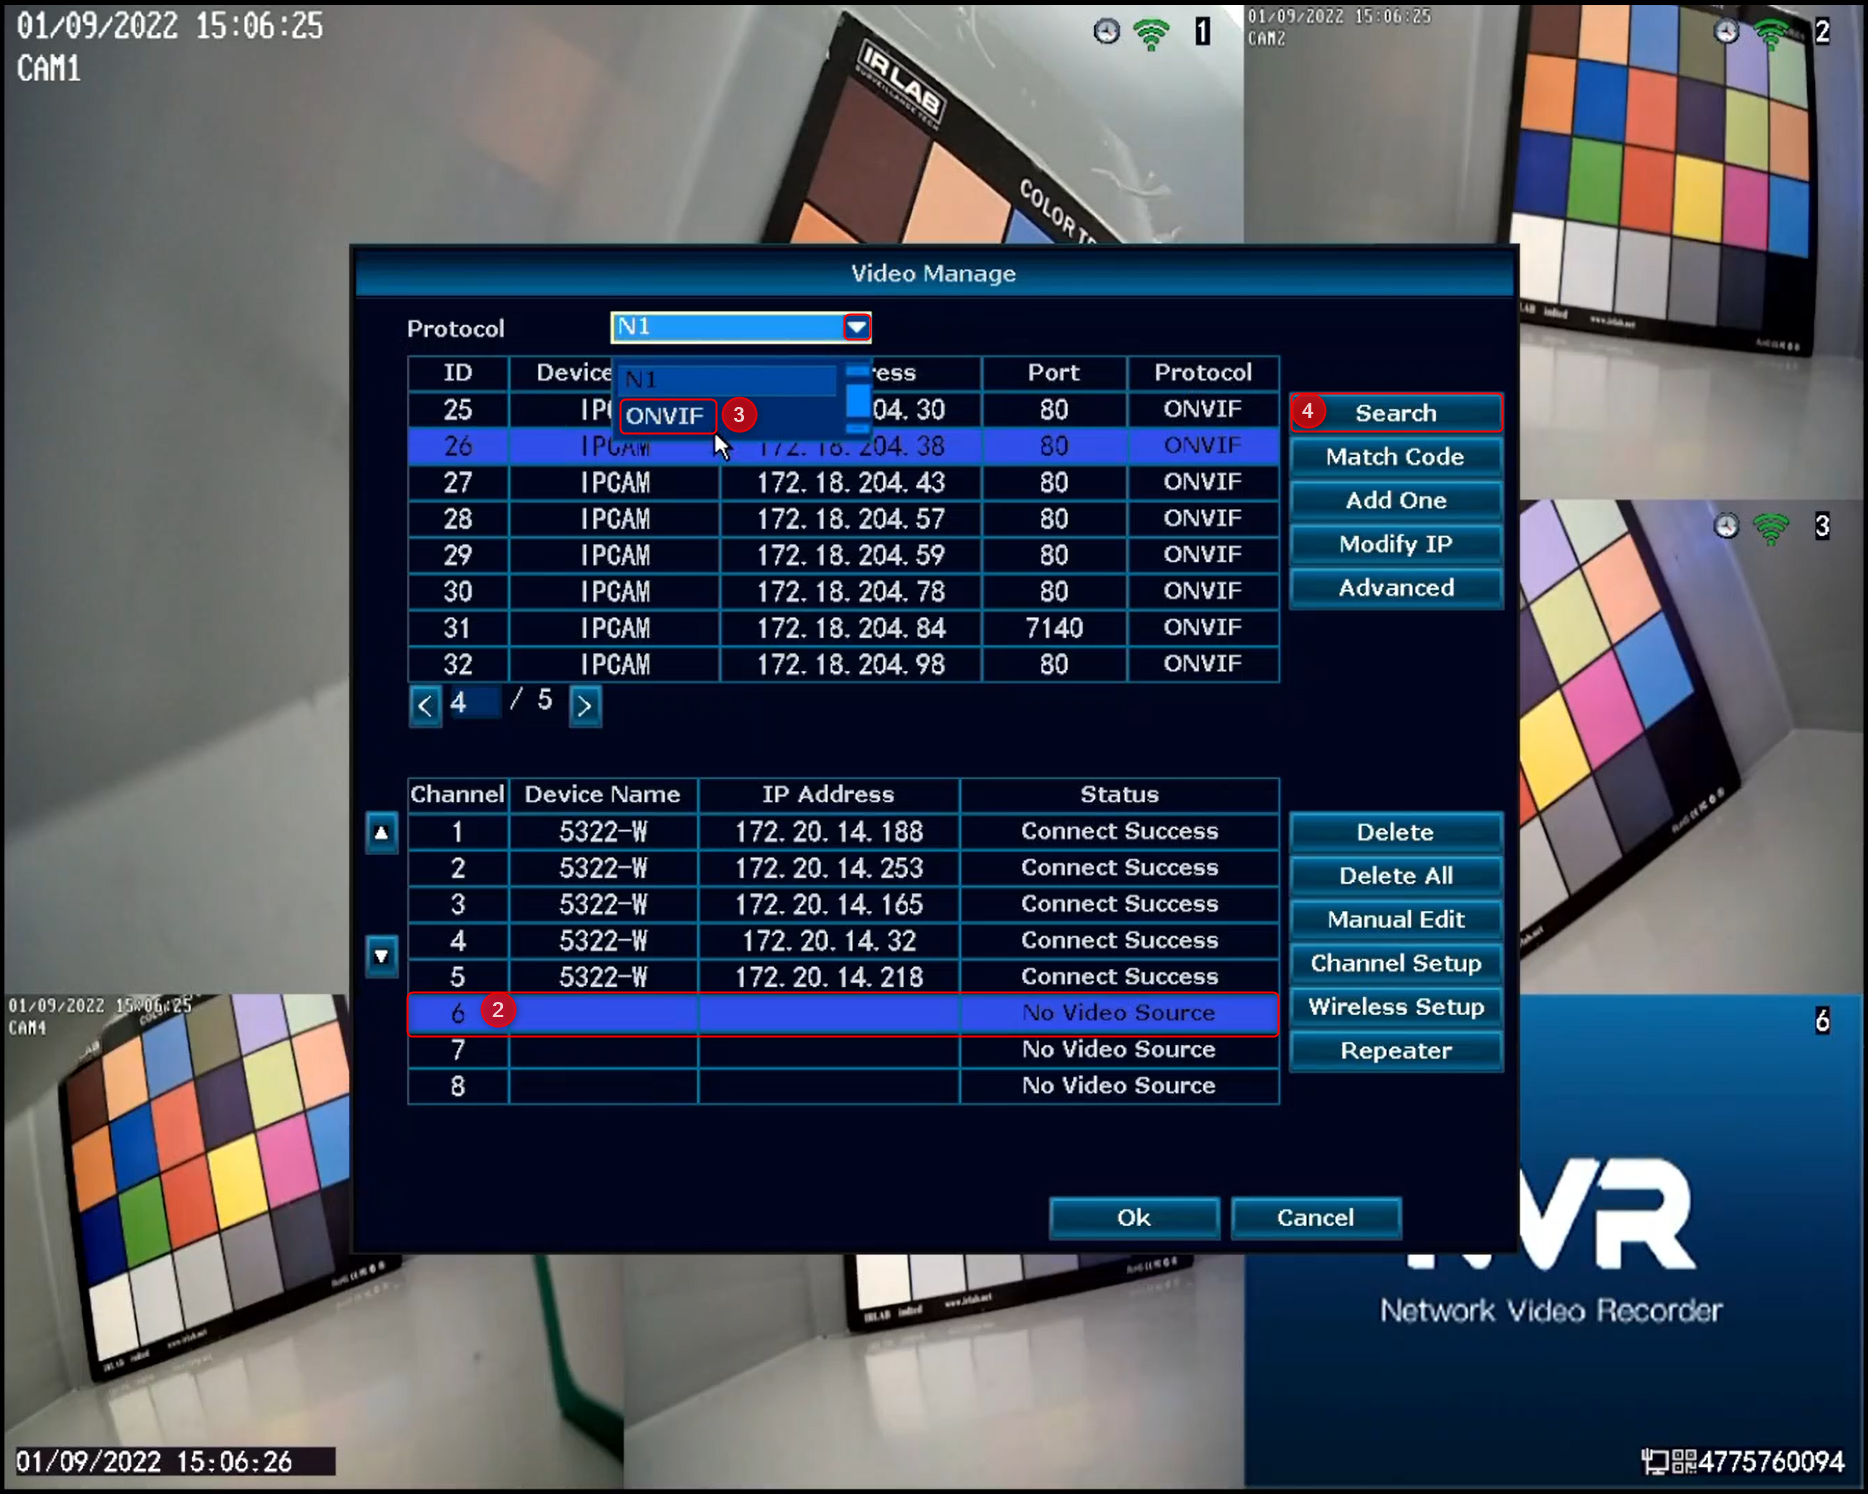The width and height of the screenshot is (1868, 1494).
Task: Move channel list down with the down arrow
Action: click(x=382, y=956)
